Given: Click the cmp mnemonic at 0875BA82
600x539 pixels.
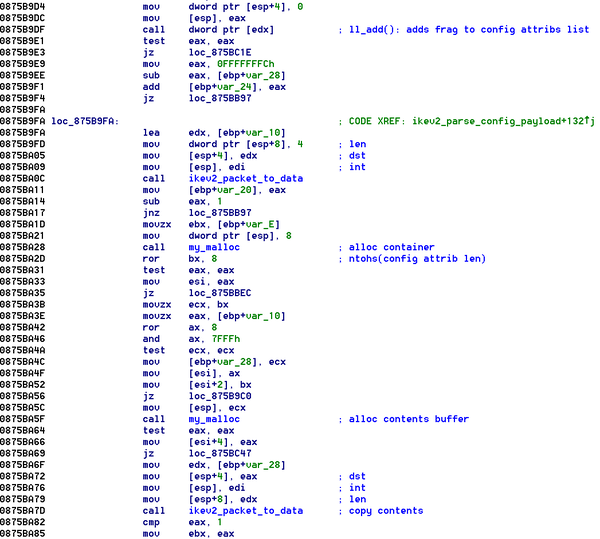Looking at the screenshot, I should click(151, 523).
